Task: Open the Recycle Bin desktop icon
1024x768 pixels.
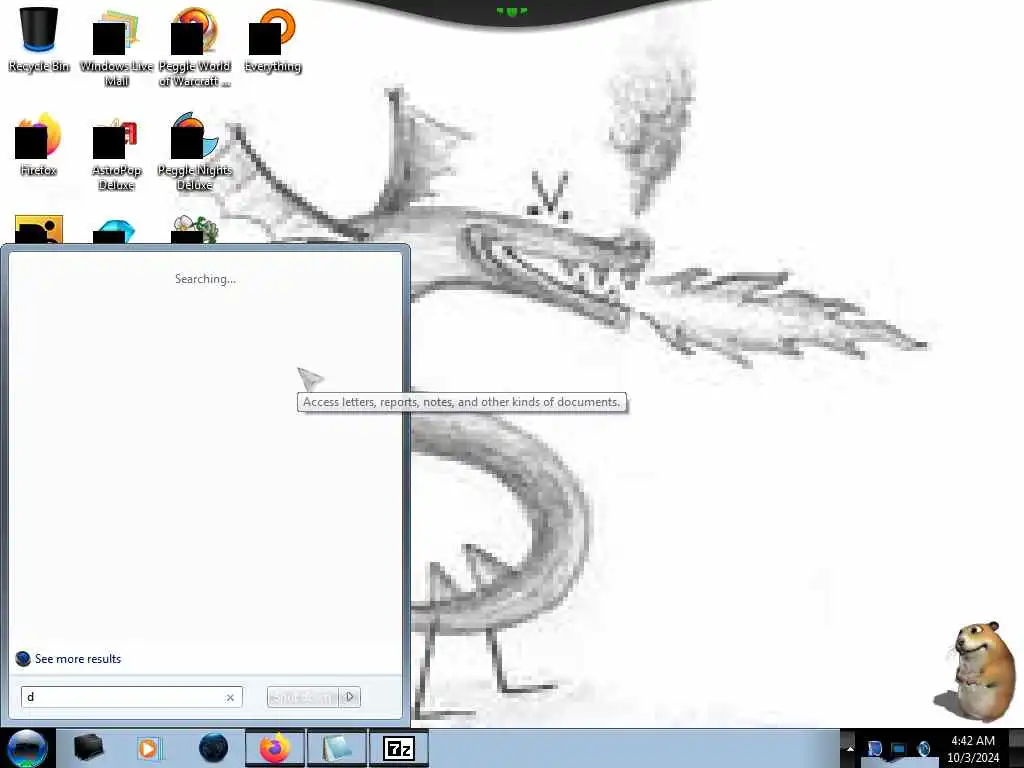Action: tap(39, 39)
